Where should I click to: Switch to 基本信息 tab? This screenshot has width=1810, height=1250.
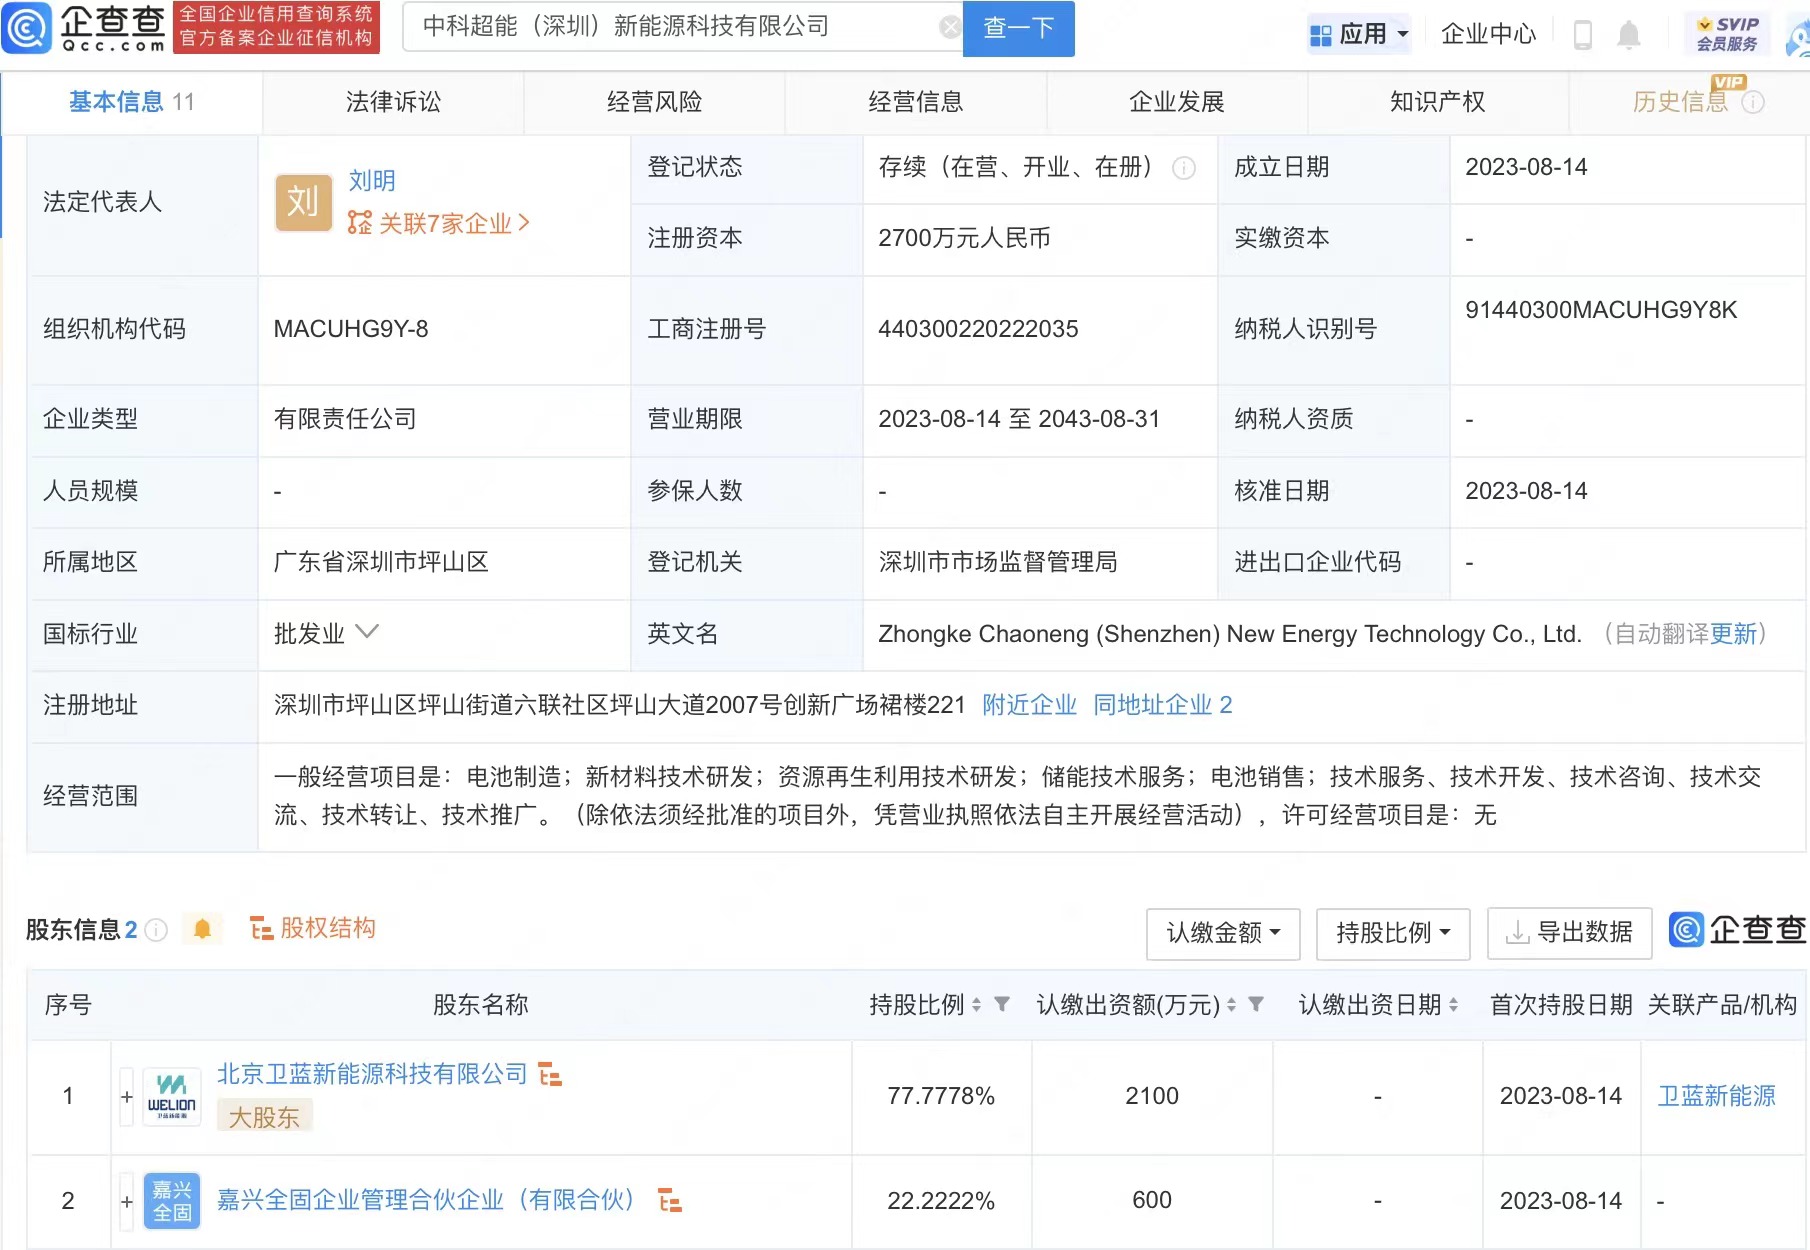[131, 102]
